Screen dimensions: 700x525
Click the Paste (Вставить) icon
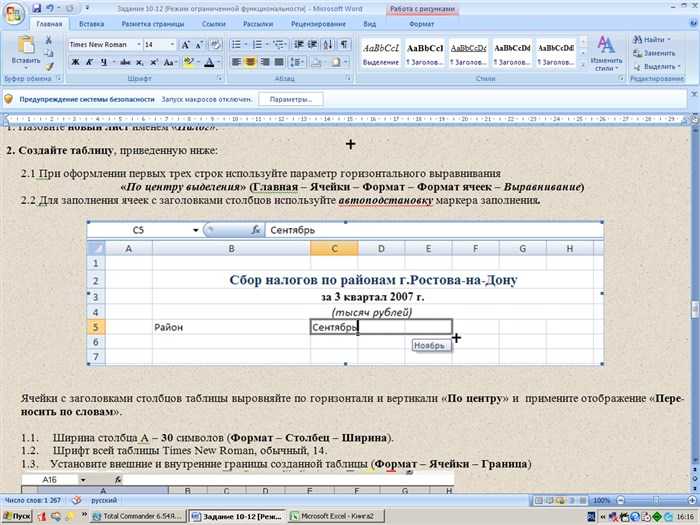click(x=26, y=45)
